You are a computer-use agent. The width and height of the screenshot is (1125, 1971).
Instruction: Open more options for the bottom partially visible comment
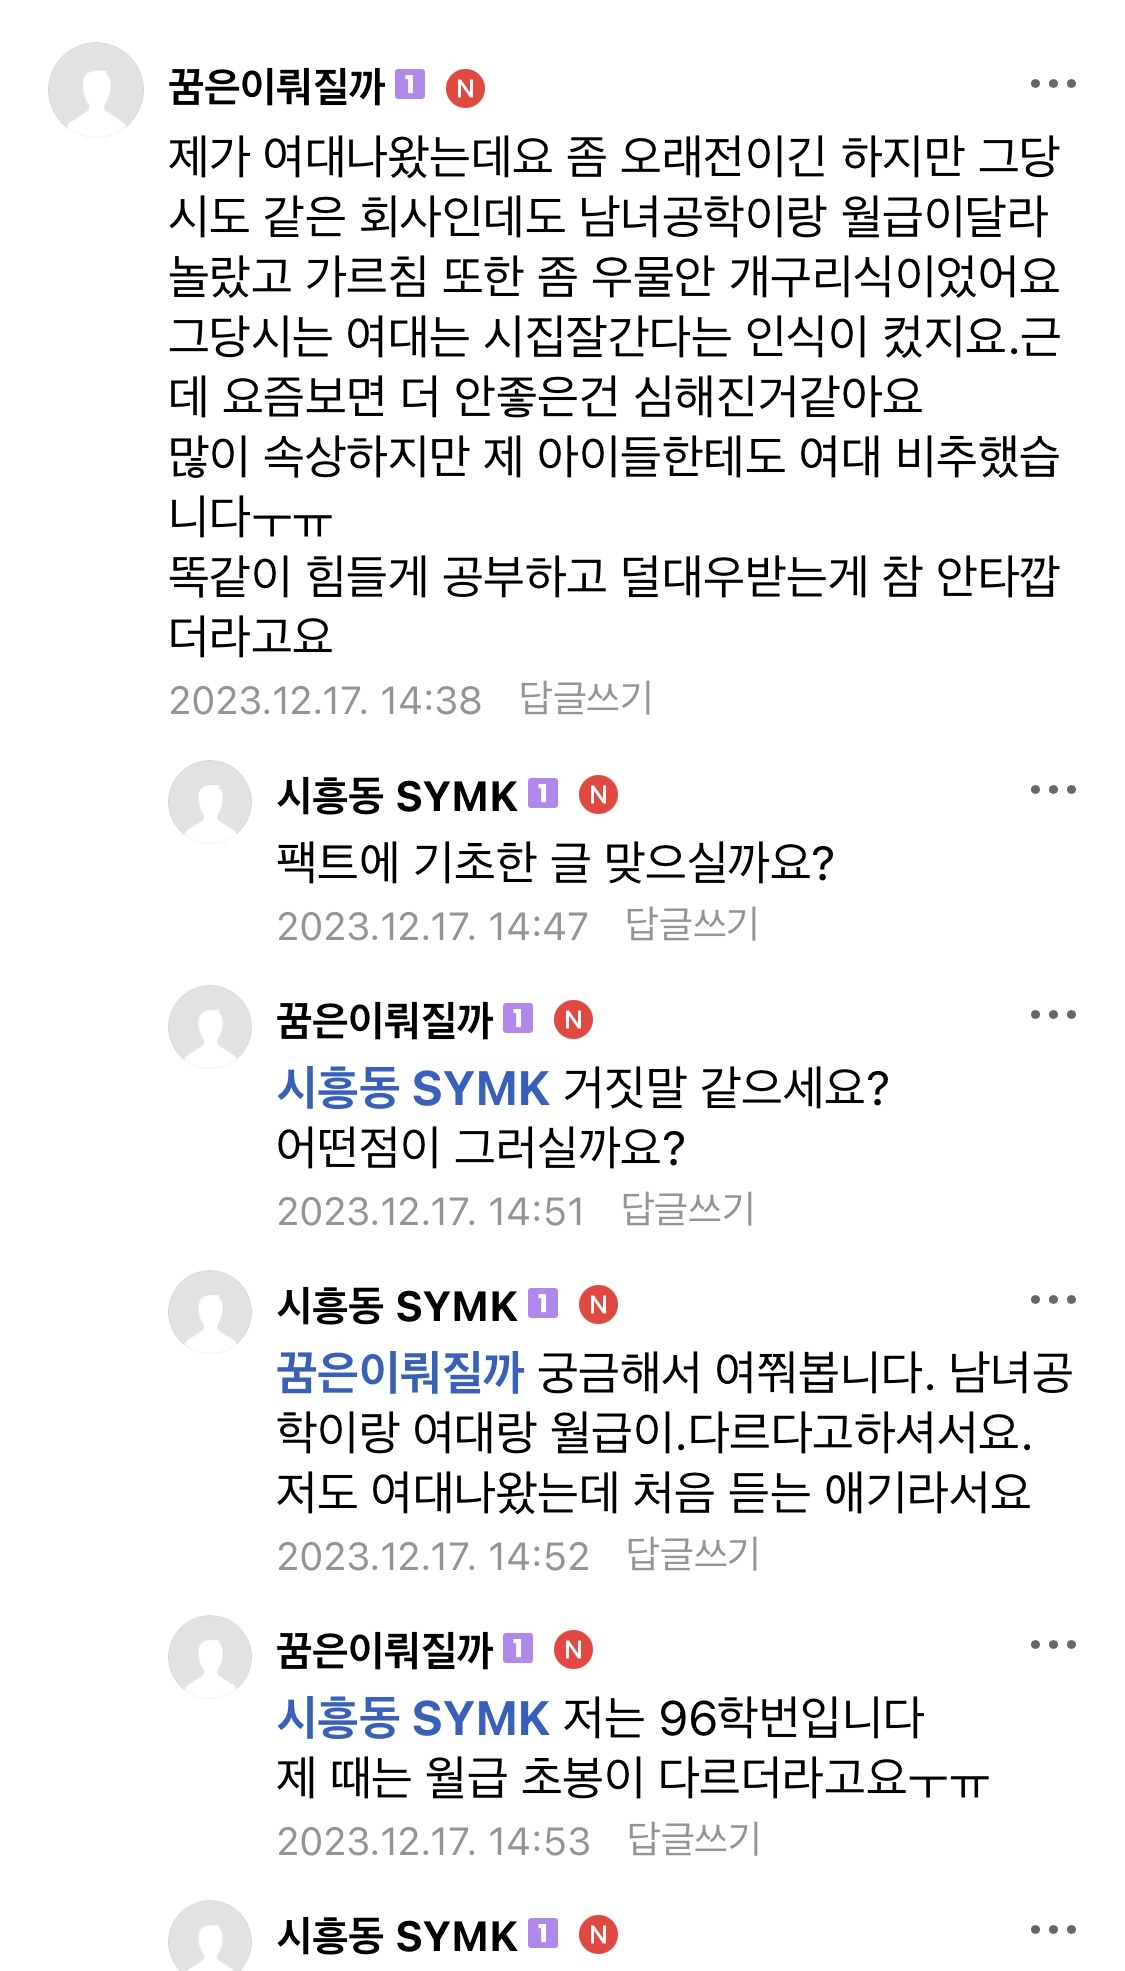(1053, 1930)
